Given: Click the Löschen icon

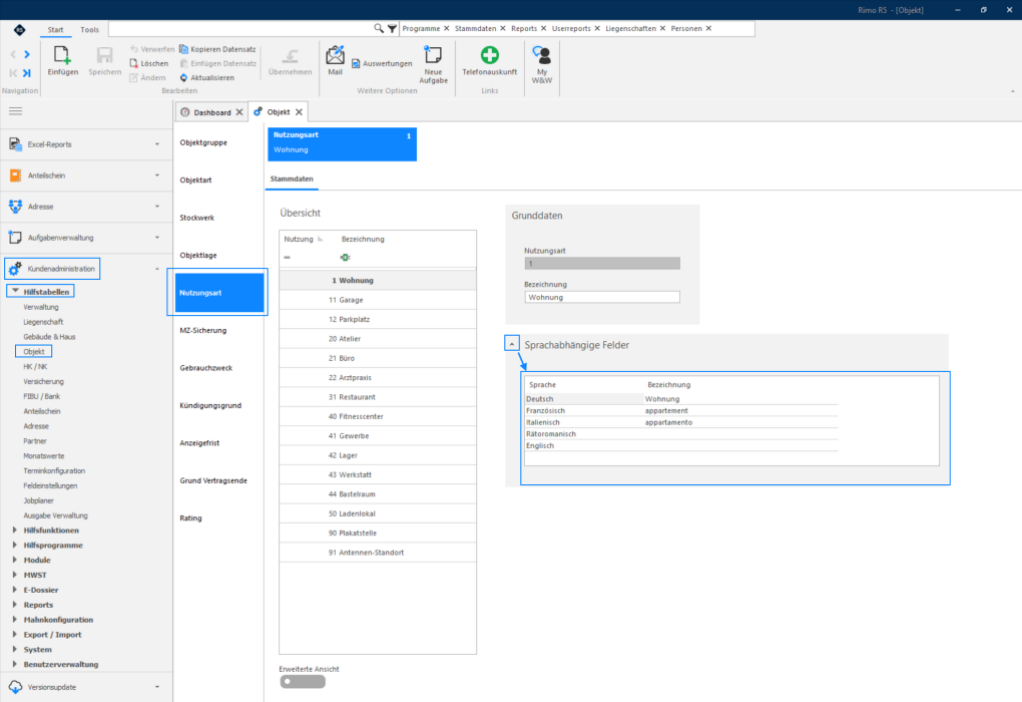Looking at the screenshot, I should point(134,63).
